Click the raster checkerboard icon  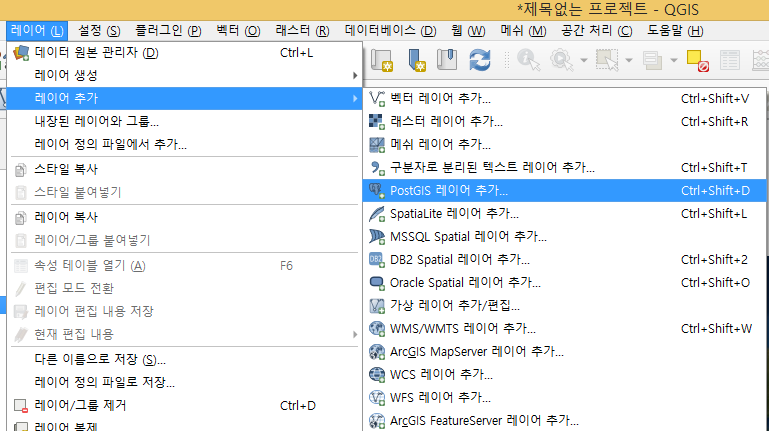[x=377, y=122]
